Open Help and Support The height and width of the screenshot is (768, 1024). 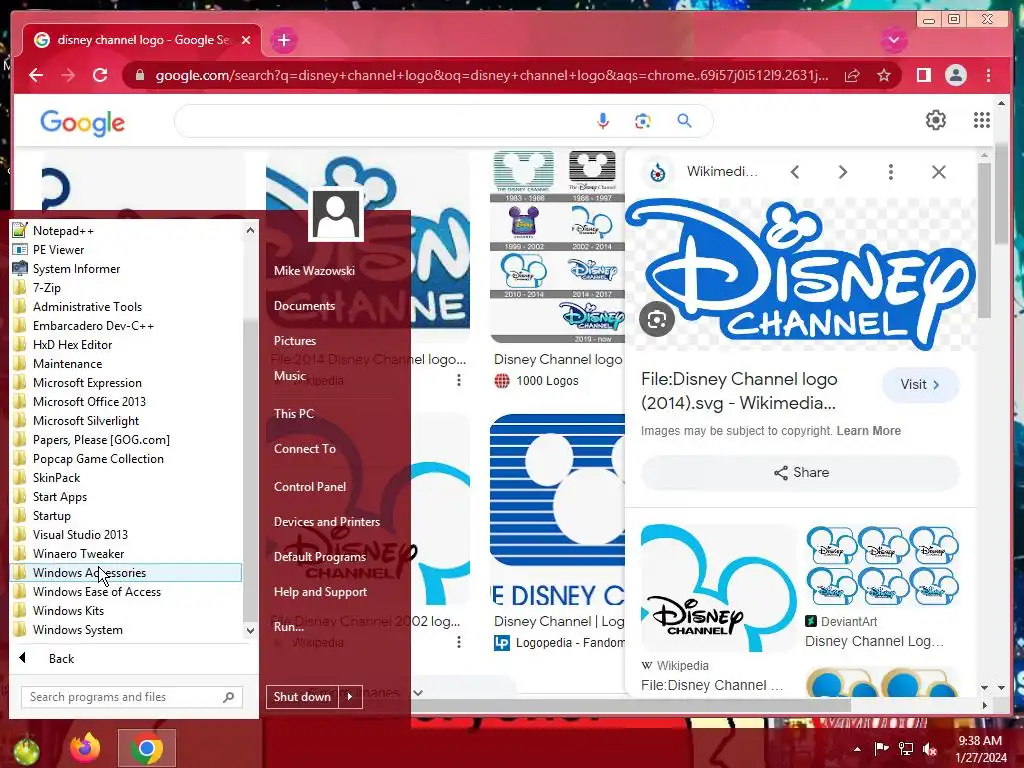point(321,592)
